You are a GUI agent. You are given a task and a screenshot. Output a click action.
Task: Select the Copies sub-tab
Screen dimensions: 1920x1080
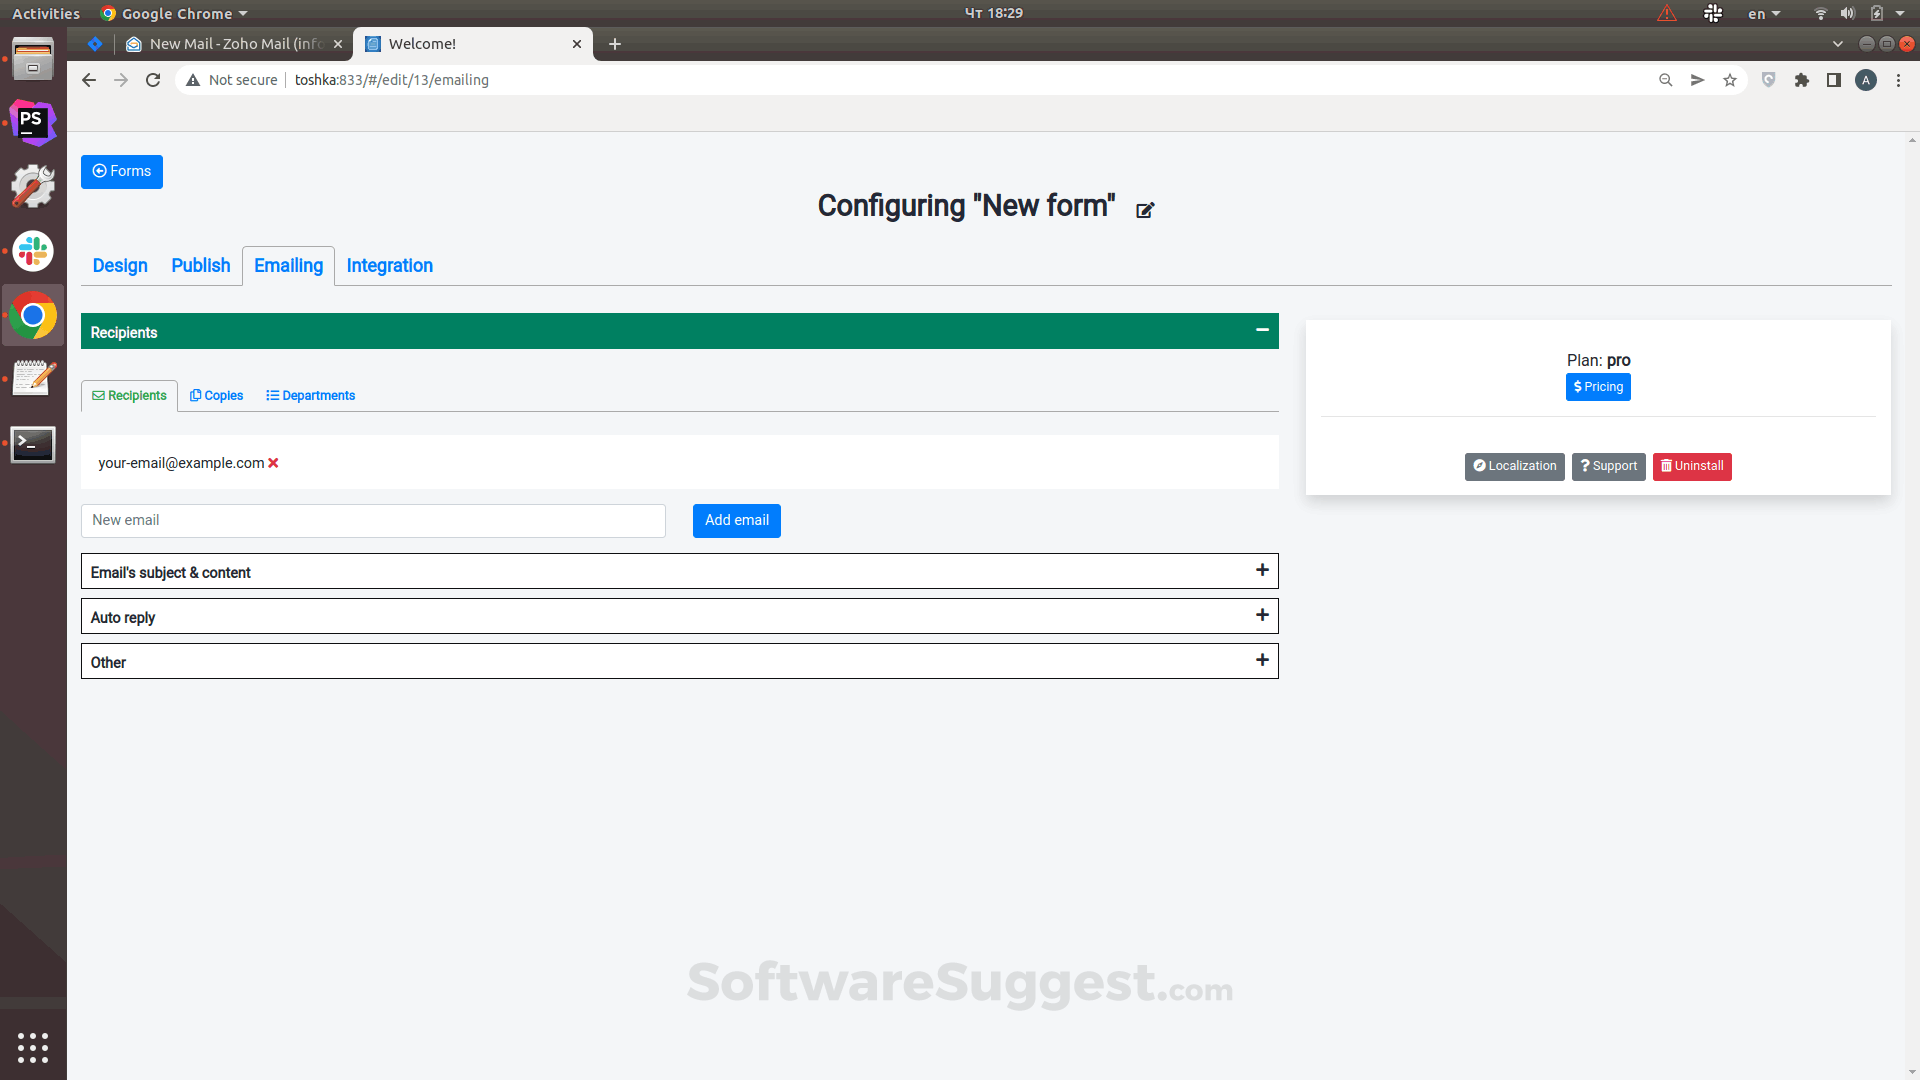point(216,396)
